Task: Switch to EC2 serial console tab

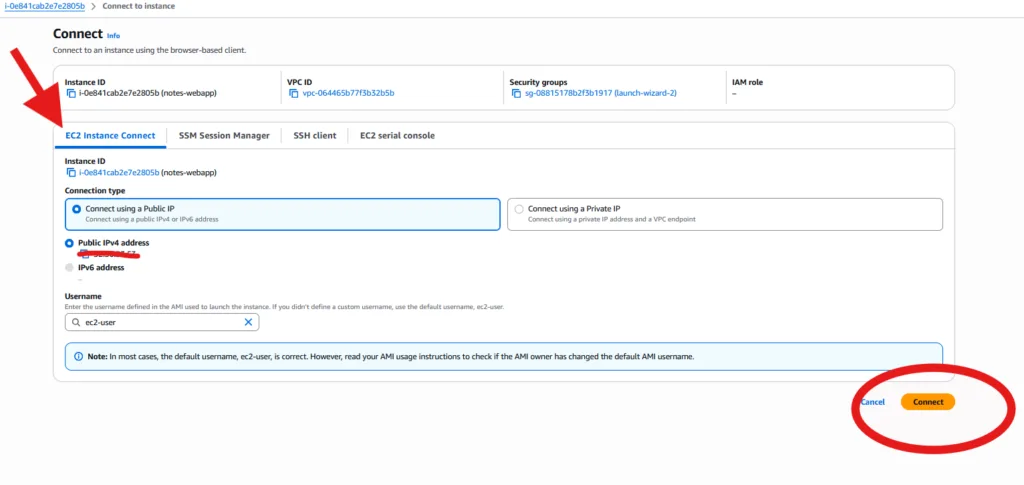Action: 397,136
